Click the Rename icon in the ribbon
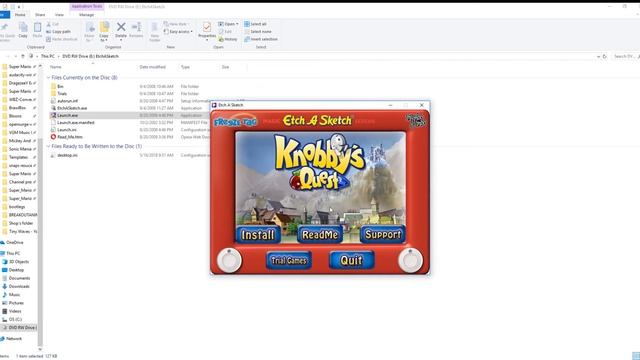The width and height of the screenshot is (640, 360). point(136,30)
